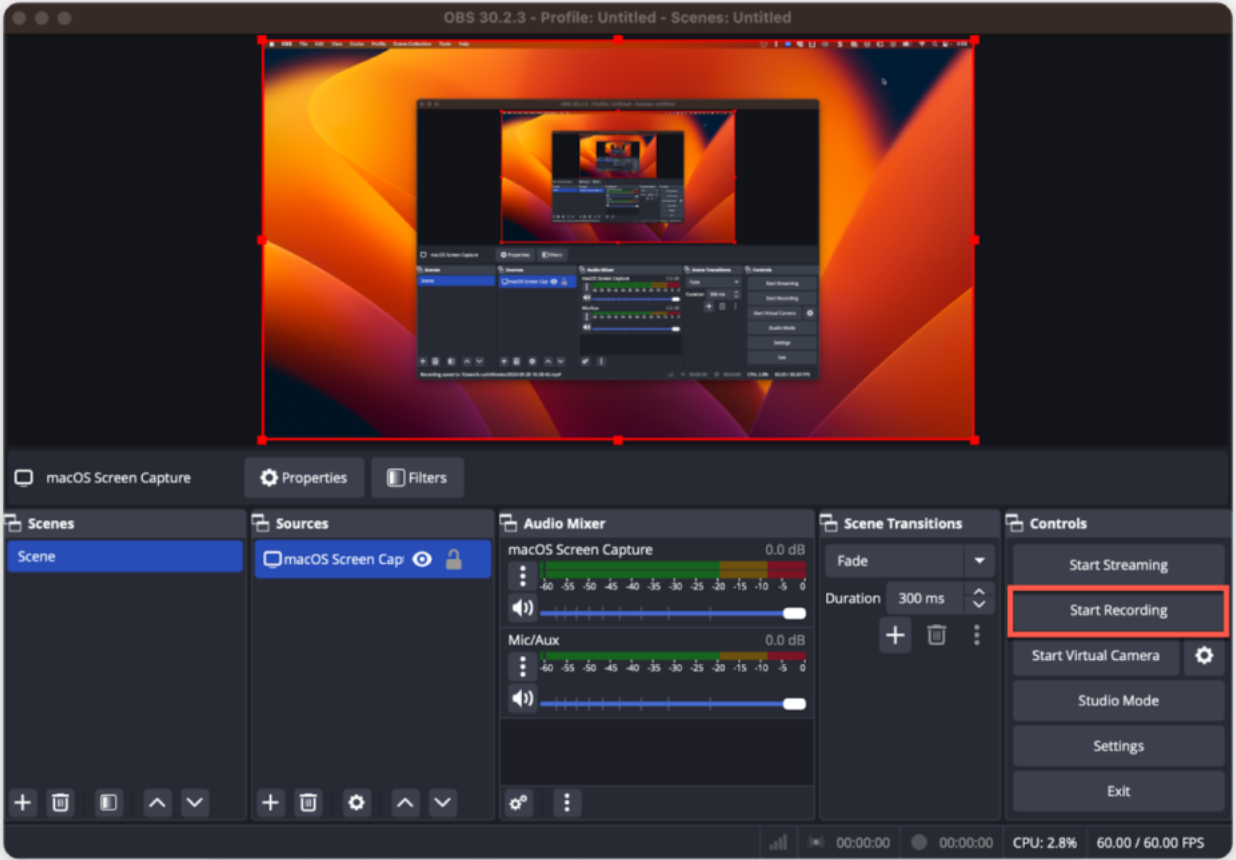This screenshot has width=1236, height=860.
Task: Open Filters for the selected source
Action: pyautogui.click(x=417, y=477)
